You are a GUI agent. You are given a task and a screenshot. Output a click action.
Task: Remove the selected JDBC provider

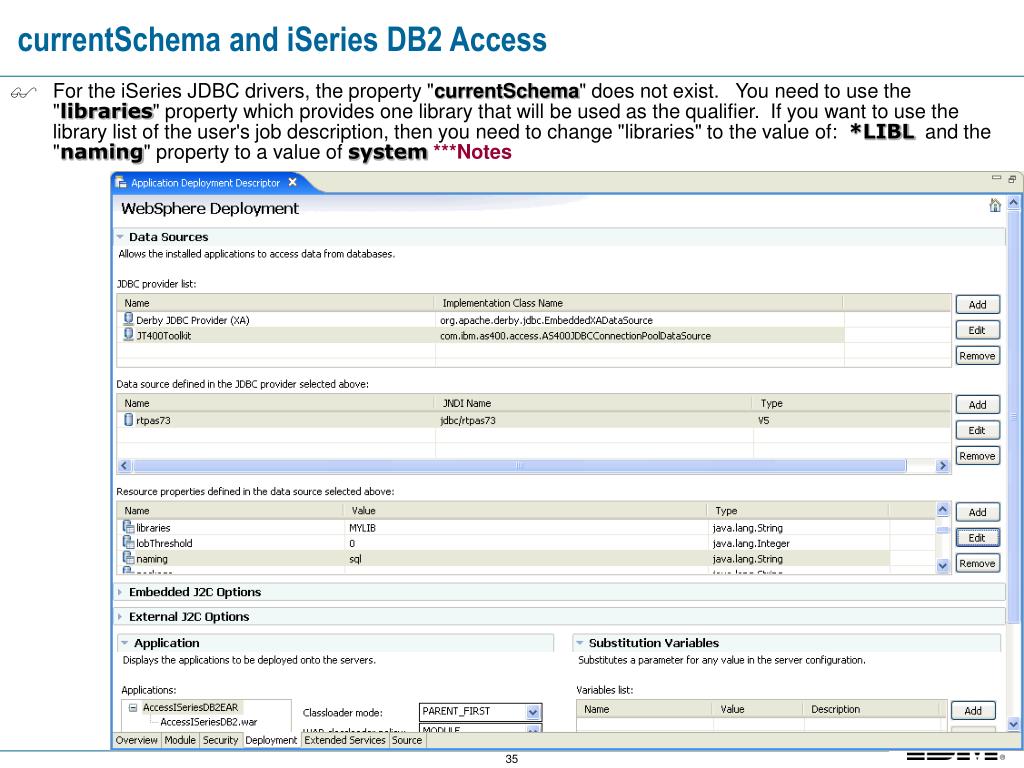978,356
